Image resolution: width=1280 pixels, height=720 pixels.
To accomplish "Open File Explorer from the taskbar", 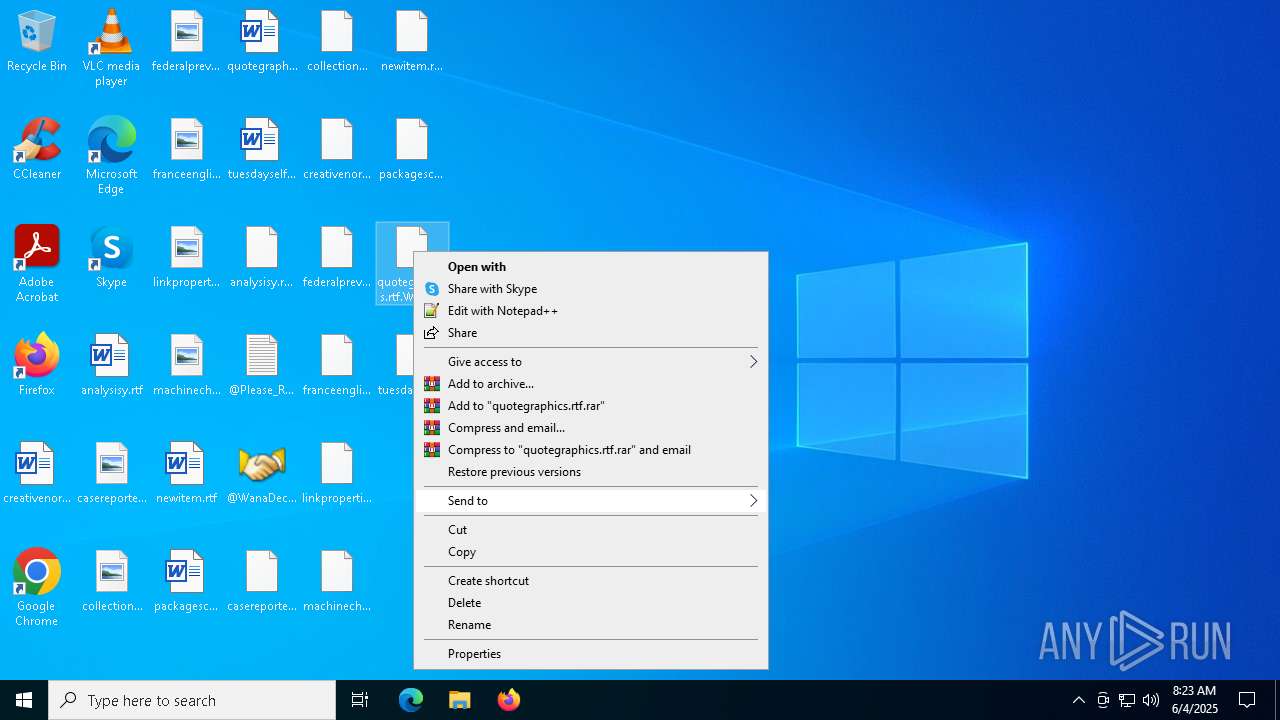I will [460, 700].
